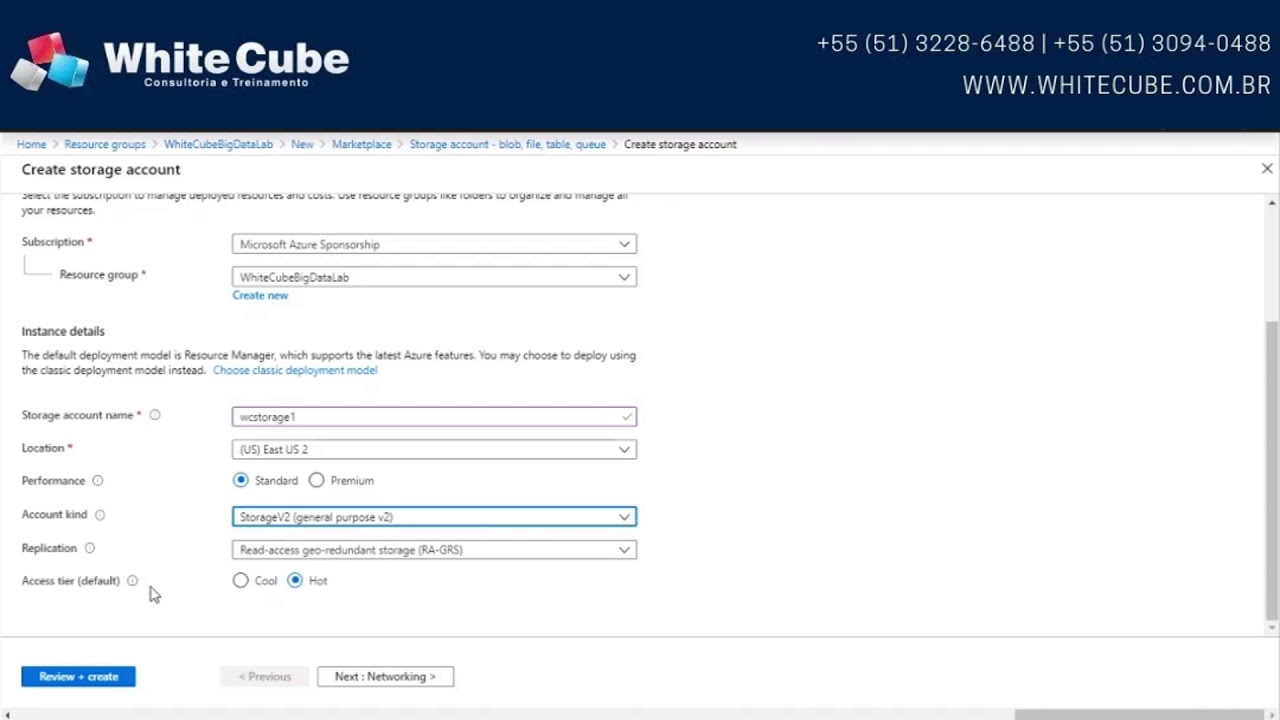
Task: Expand the Account kind StorageV2 dropdown
Action: click(x=434, y=517)
